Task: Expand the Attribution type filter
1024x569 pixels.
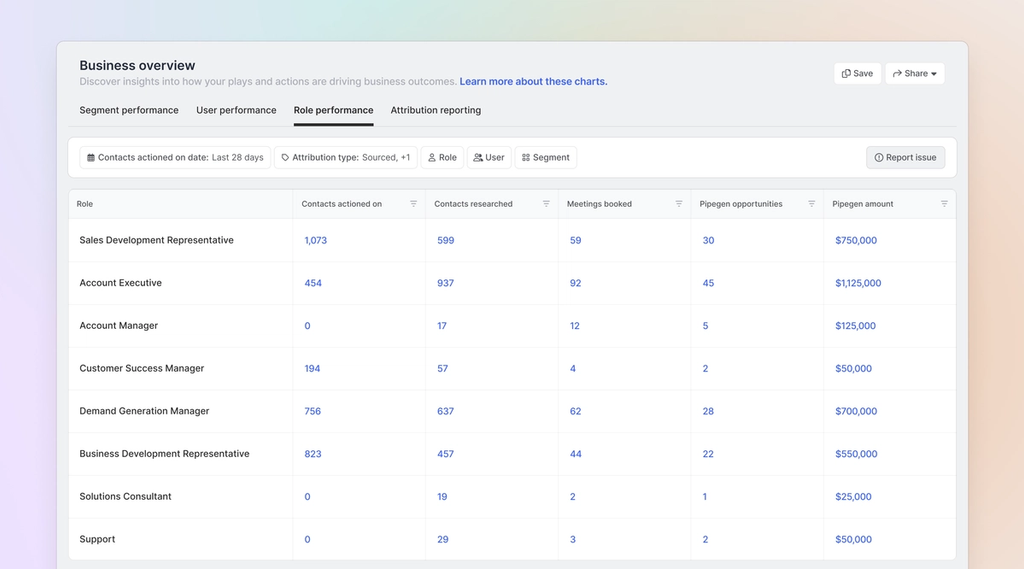Action: pyautogui.click(x=345, y=157)
